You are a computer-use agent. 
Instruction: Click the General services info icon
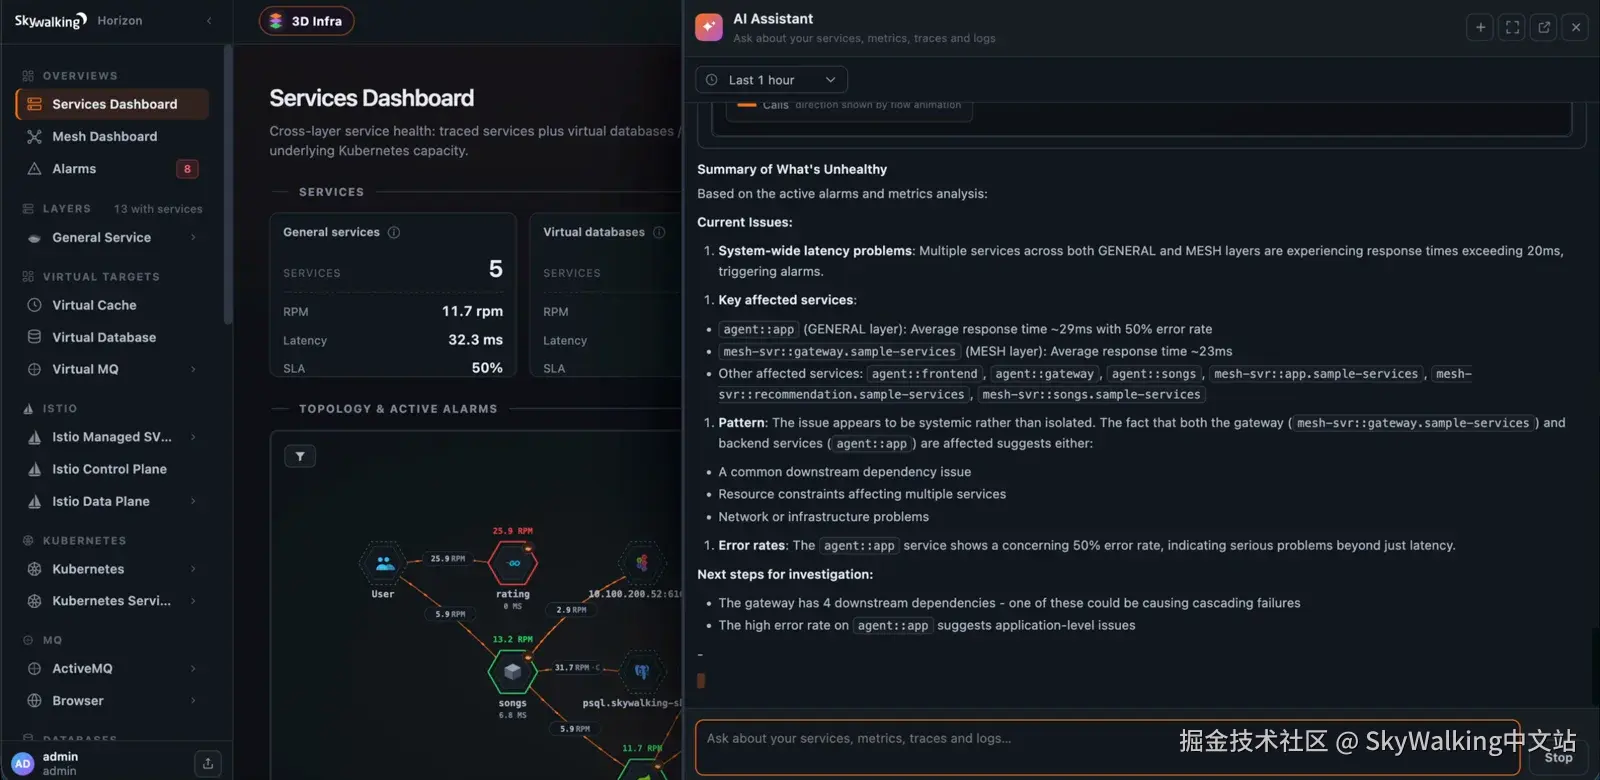pyautogui.click(x=394, y=232)
